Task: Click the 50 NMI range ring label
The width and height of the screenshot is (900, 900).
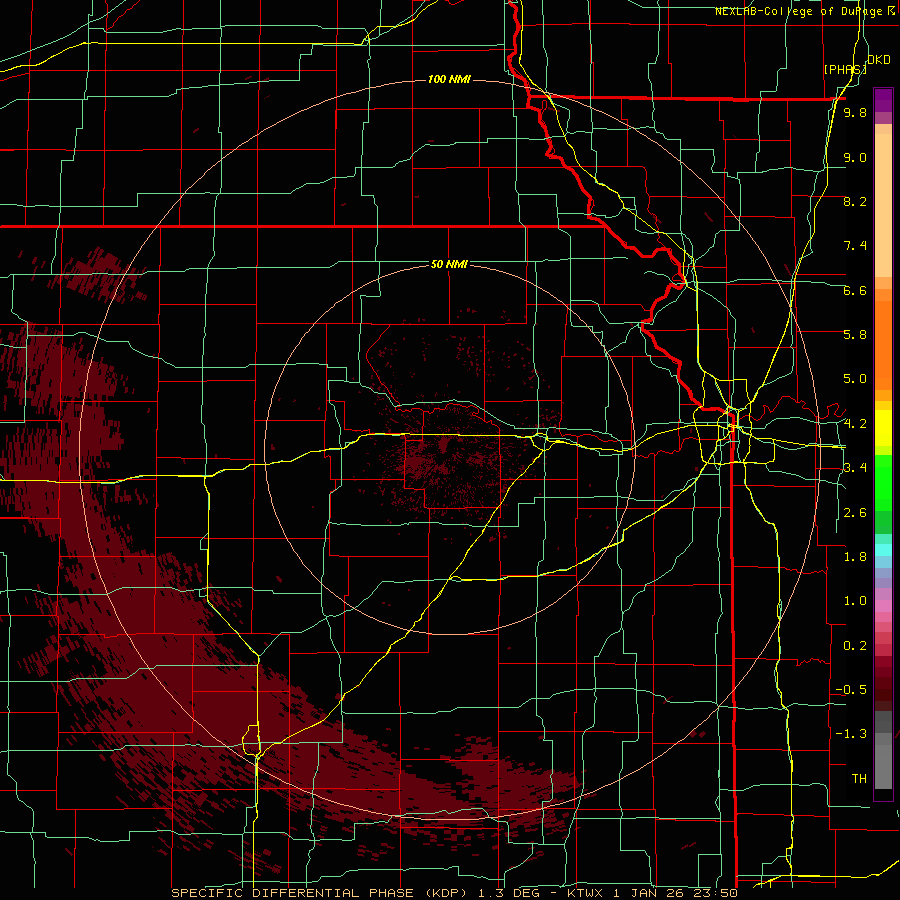Action: (x=449, y=264)
